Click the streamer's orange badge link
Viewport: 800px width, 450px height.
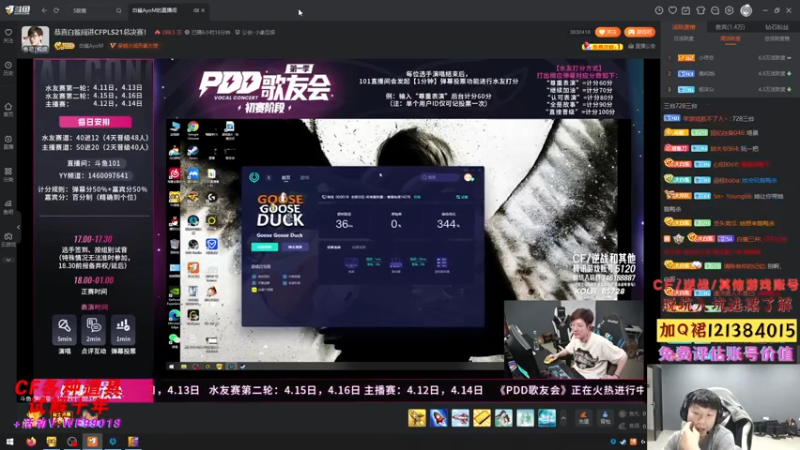click(134, 46)
